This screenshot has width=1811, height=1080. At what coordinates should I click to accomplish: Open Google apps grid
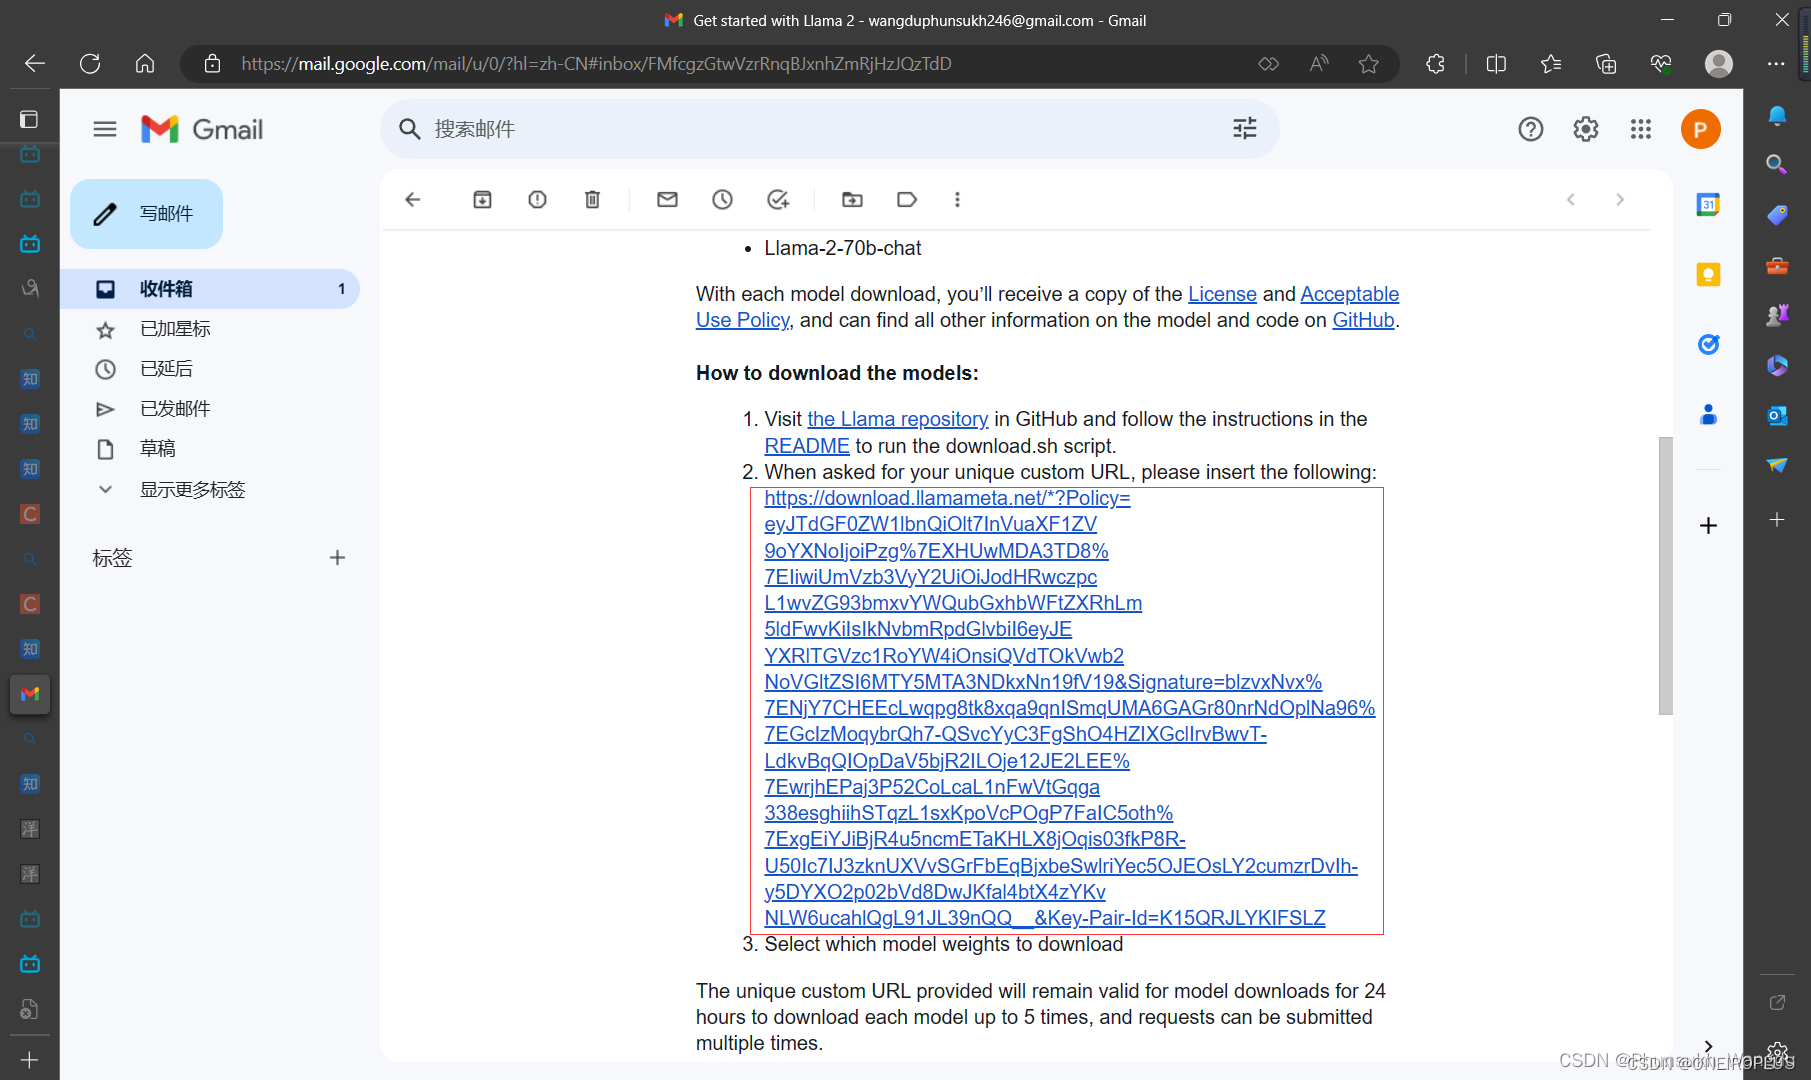coord(1641,129)
